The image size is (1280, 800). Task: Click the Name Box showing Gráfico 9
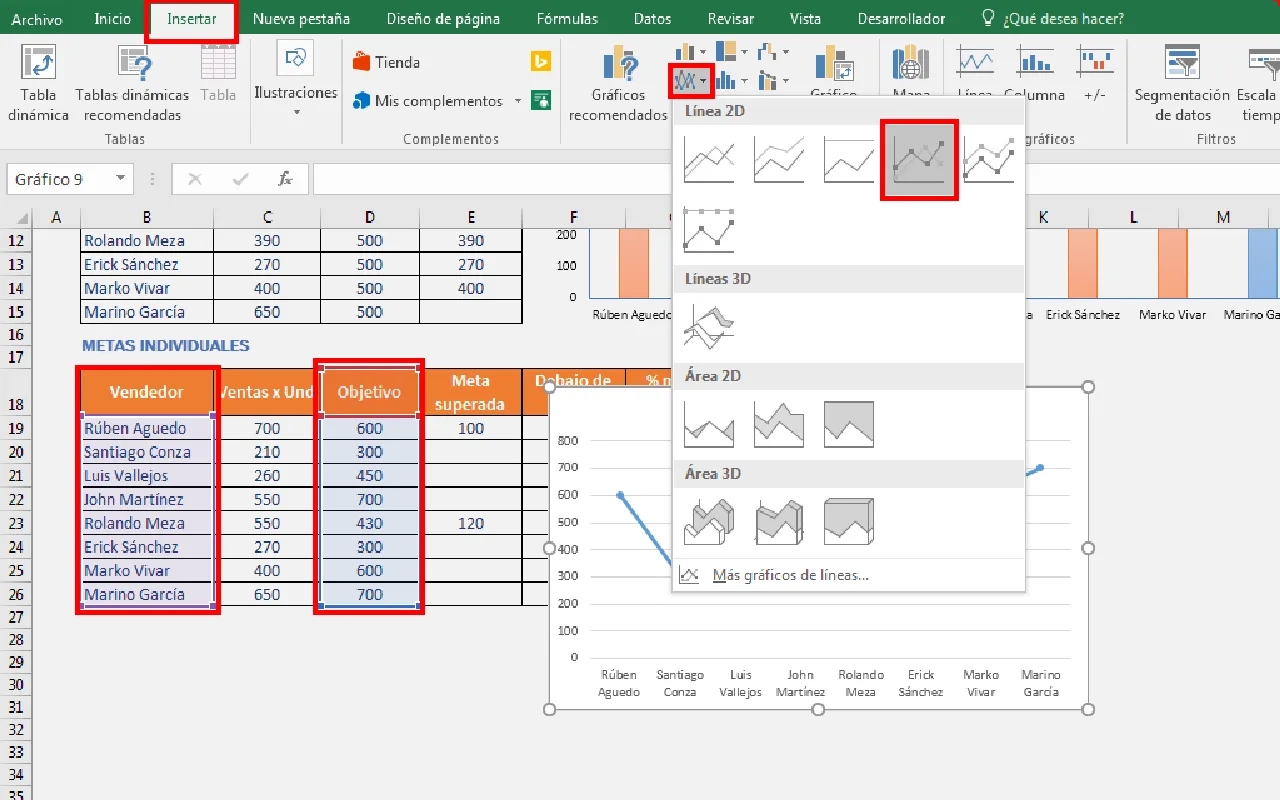(x=60, y=179)
